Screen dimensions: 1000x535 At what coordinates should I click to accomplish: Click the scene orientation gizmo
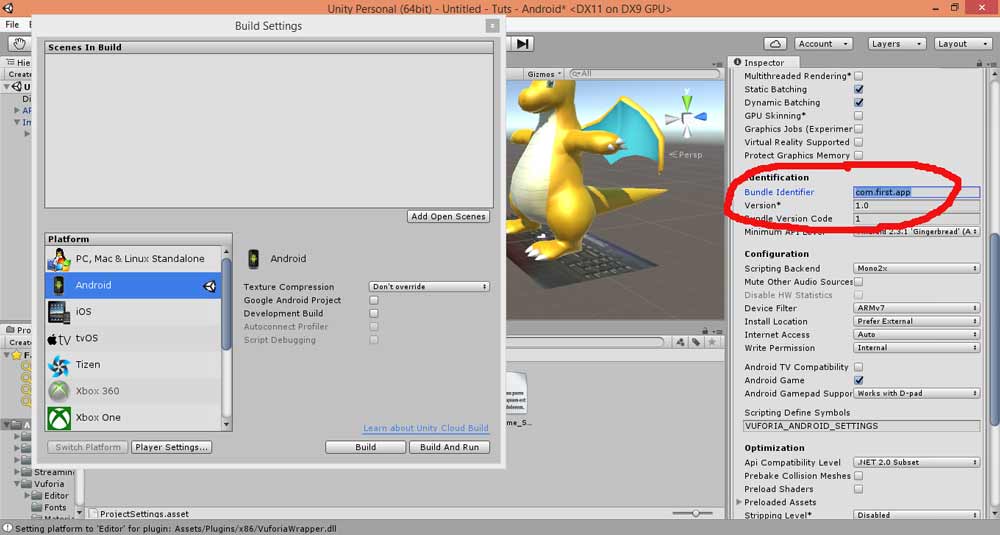click(686, 122)
